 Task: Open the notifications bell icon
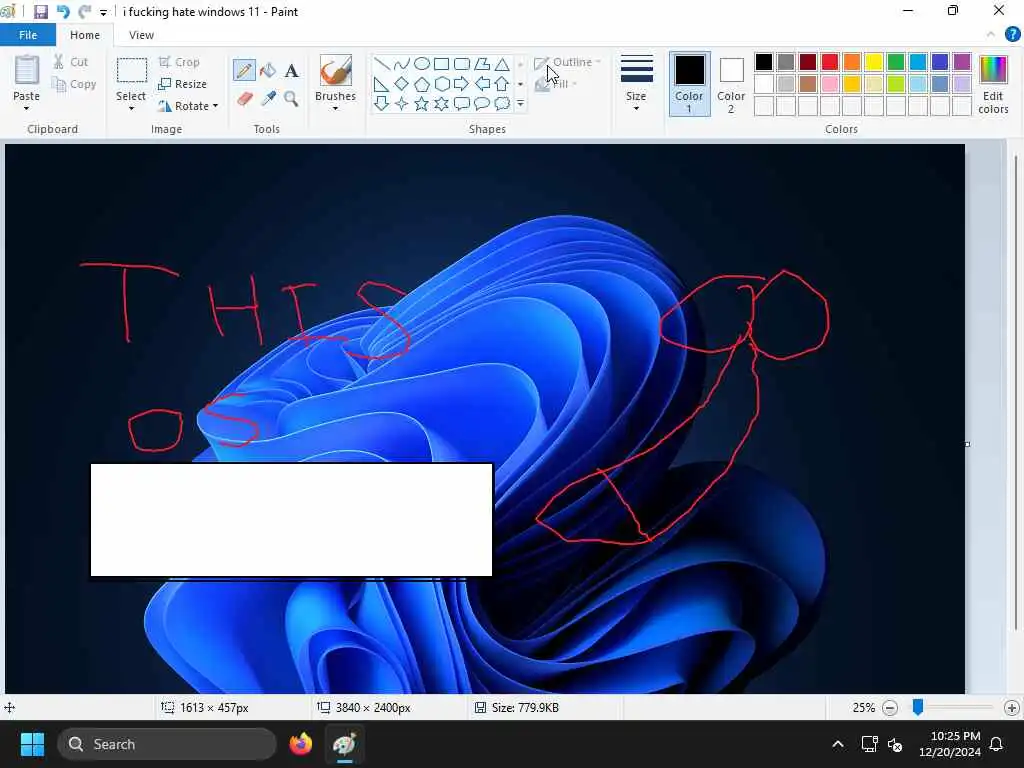pyautogui.click(x=996, y=744)
